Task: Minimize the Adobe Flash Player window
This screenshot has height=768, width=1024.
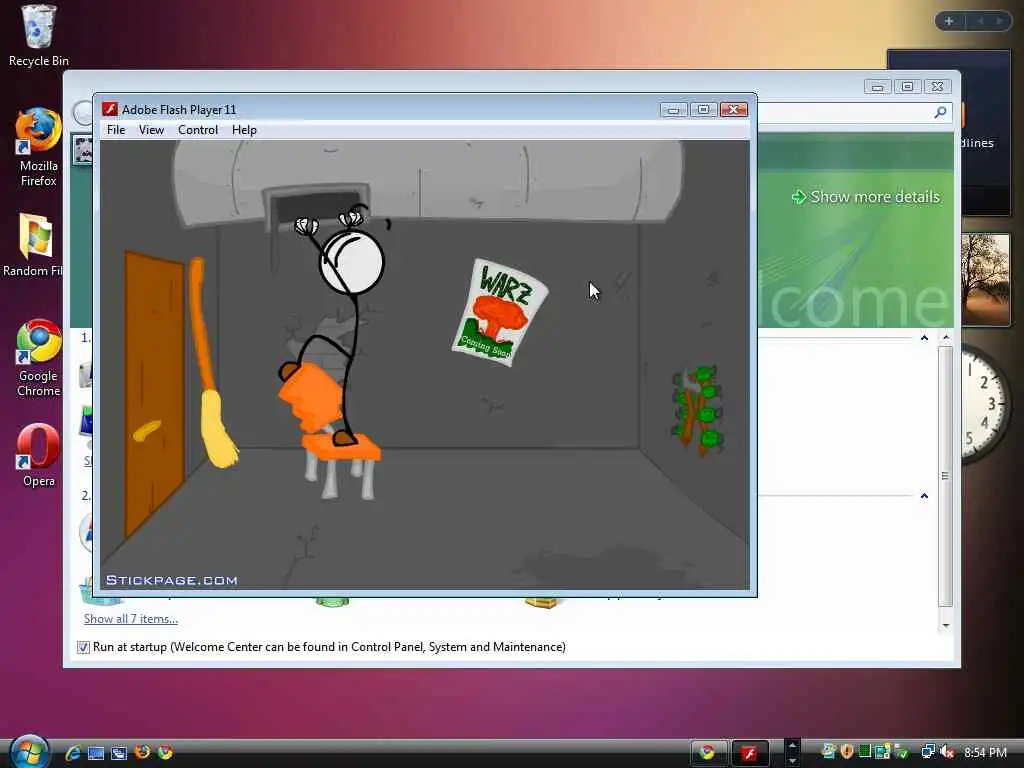Action: [673, 110]
